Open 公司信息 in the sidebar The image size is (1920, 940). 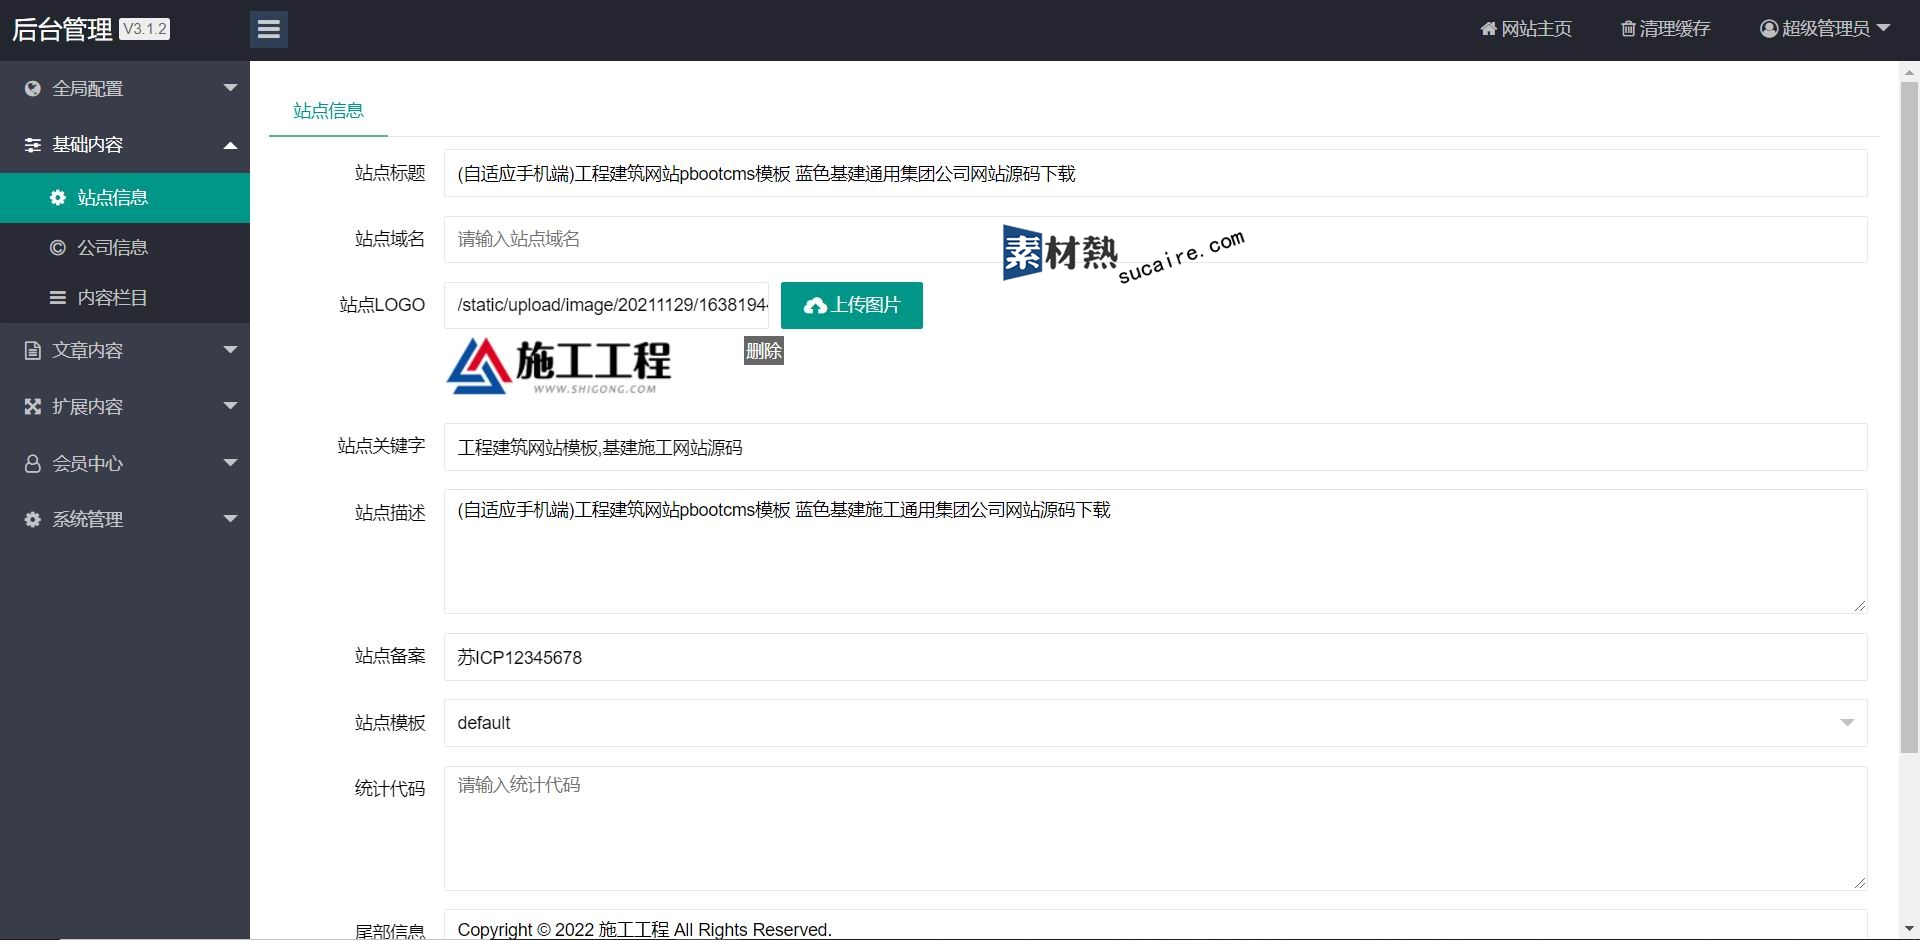coord(125,248)
